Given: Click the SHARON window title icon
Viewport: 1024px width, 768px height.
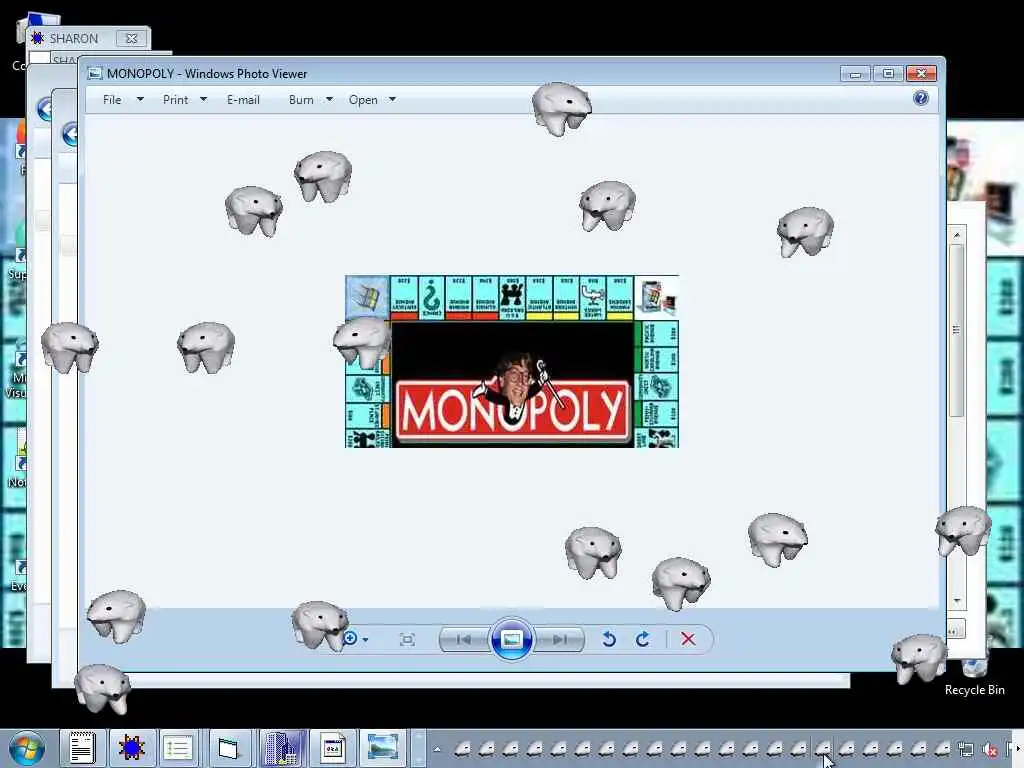Looking at the screenshot, I should (38, 39).
